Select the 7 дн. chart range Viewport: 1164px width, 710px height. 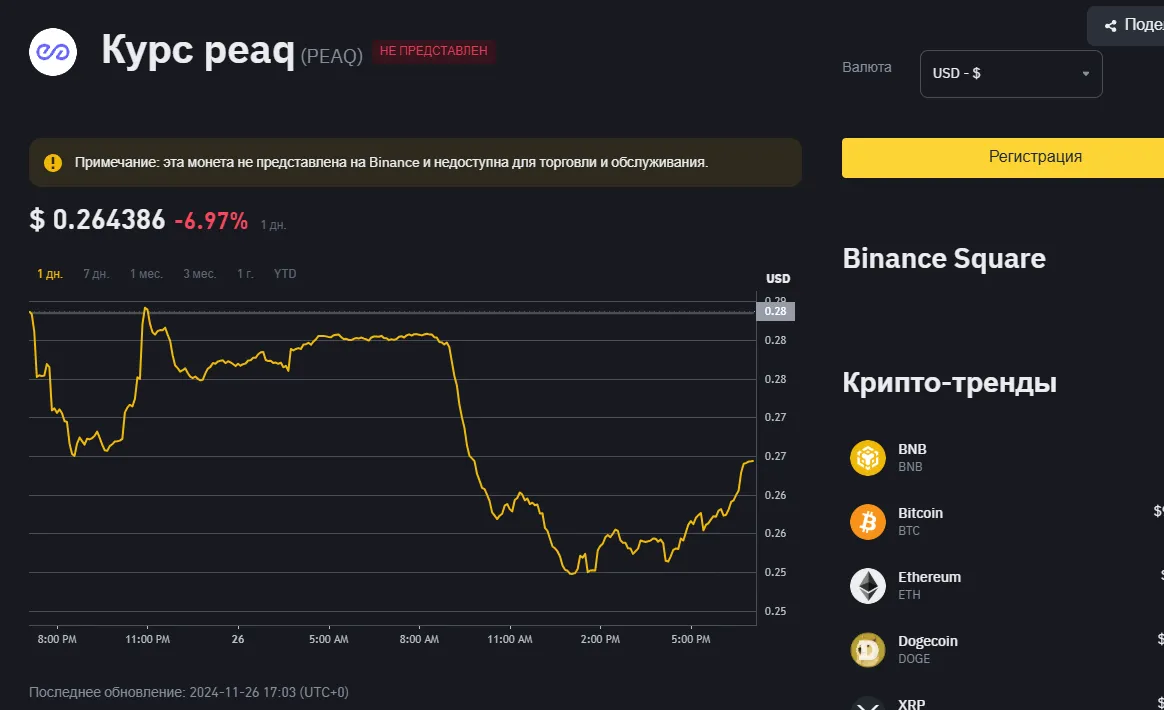(96, 274)
